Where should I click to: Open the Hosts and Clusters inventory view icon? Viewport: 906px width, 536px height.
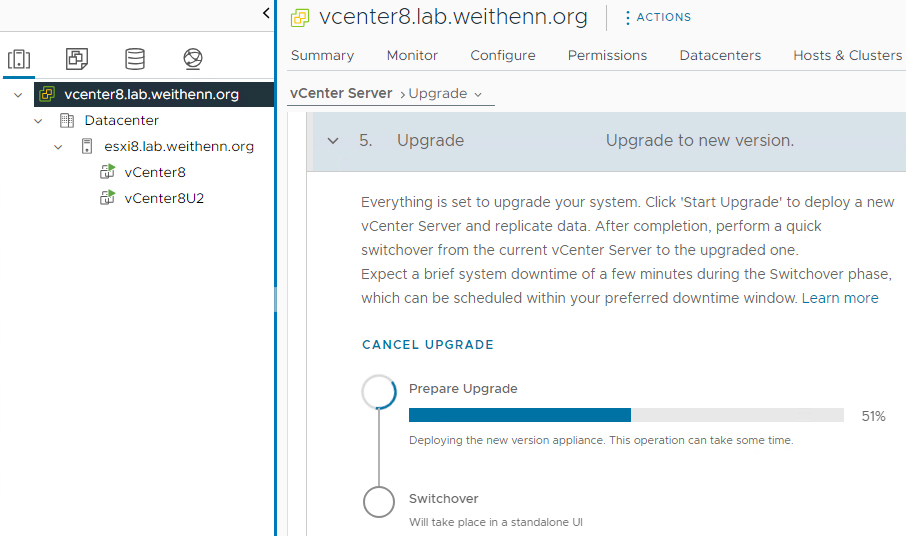point(19,59)
